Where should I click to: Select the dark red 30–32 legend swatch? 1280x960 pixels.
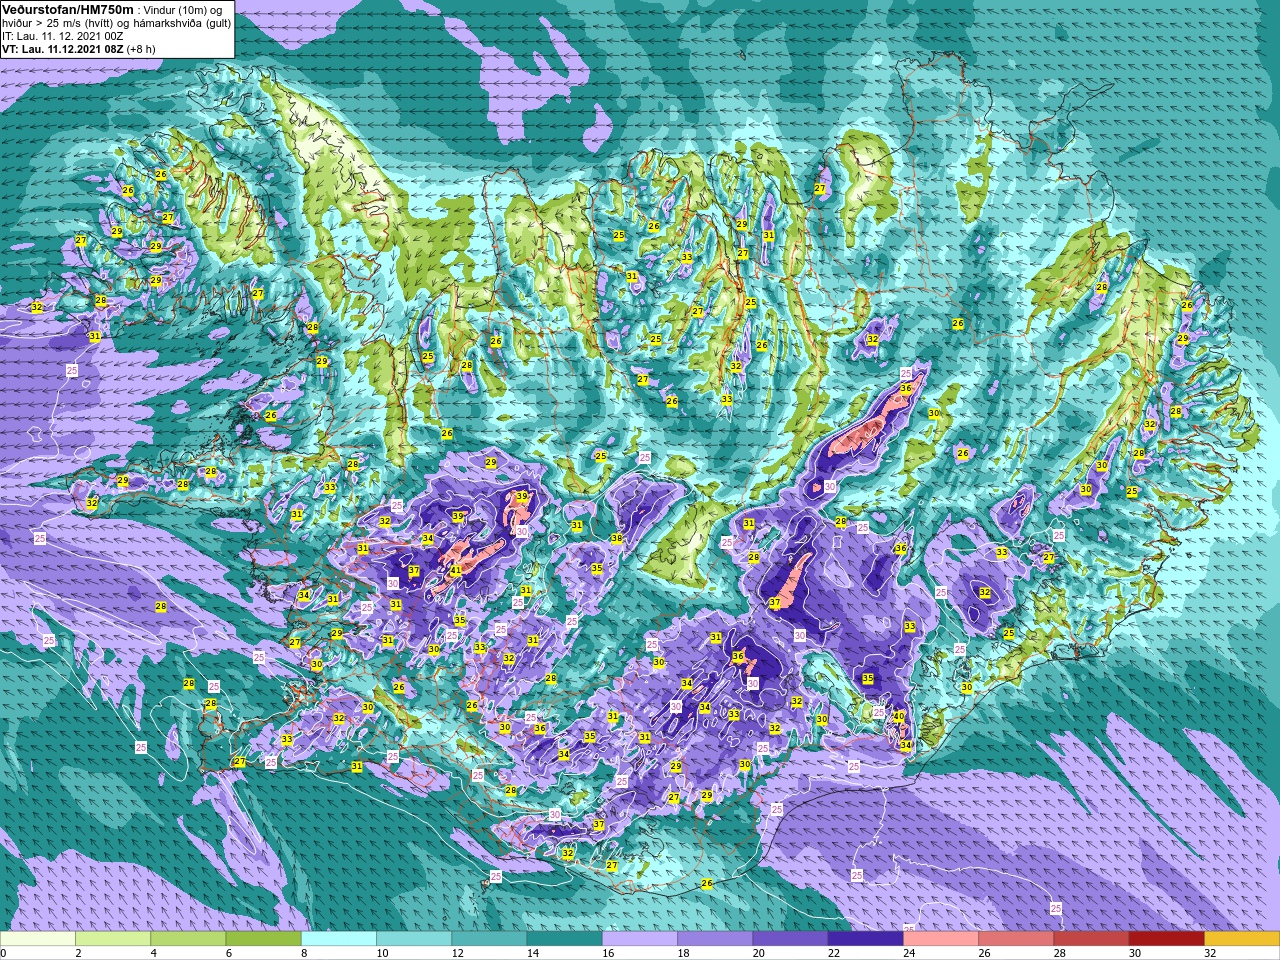1167,939
